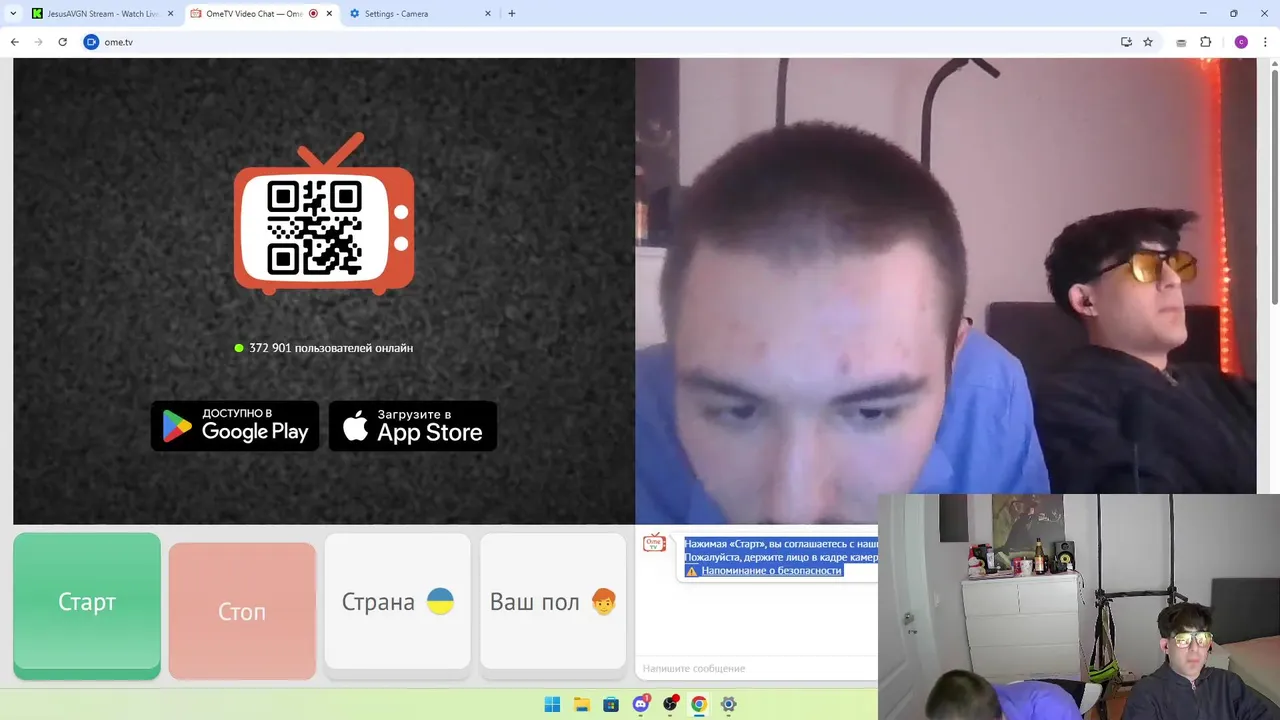Click the 372 901 пользователей онлайн counter
1280x720 pixels.
tap(324, 348)
